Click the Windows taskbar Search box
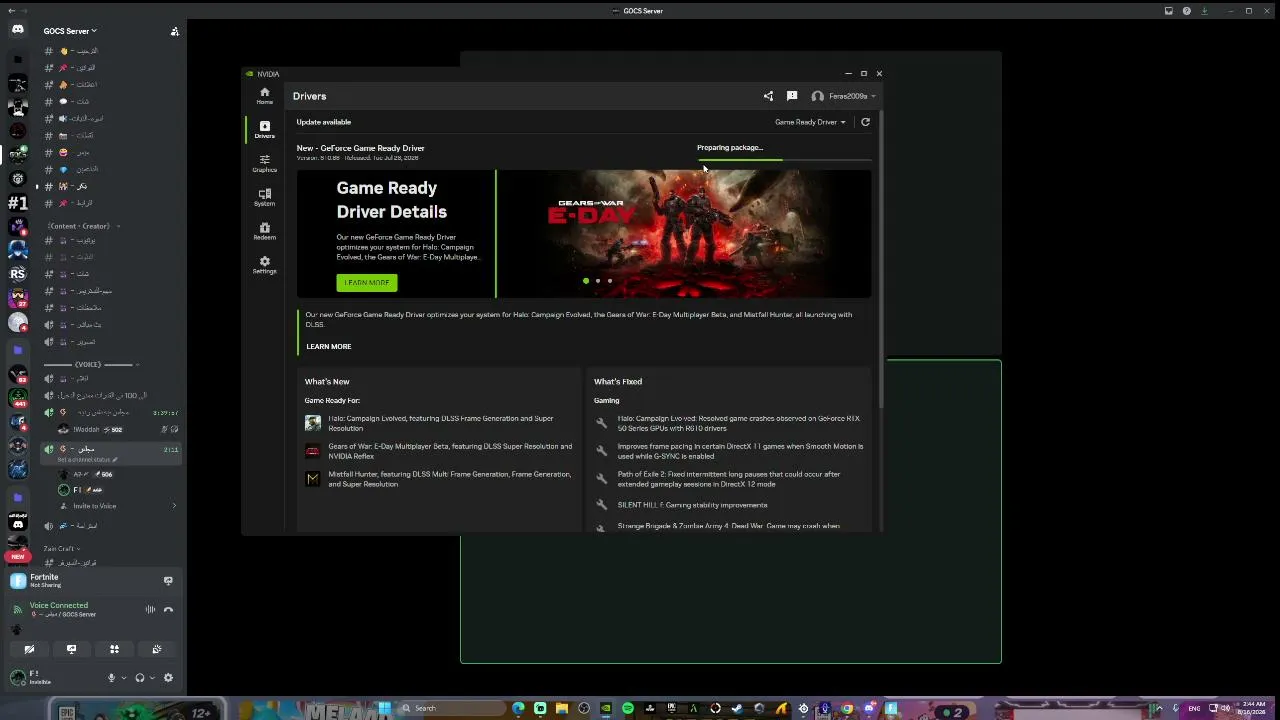 click(x=450, y=708)
